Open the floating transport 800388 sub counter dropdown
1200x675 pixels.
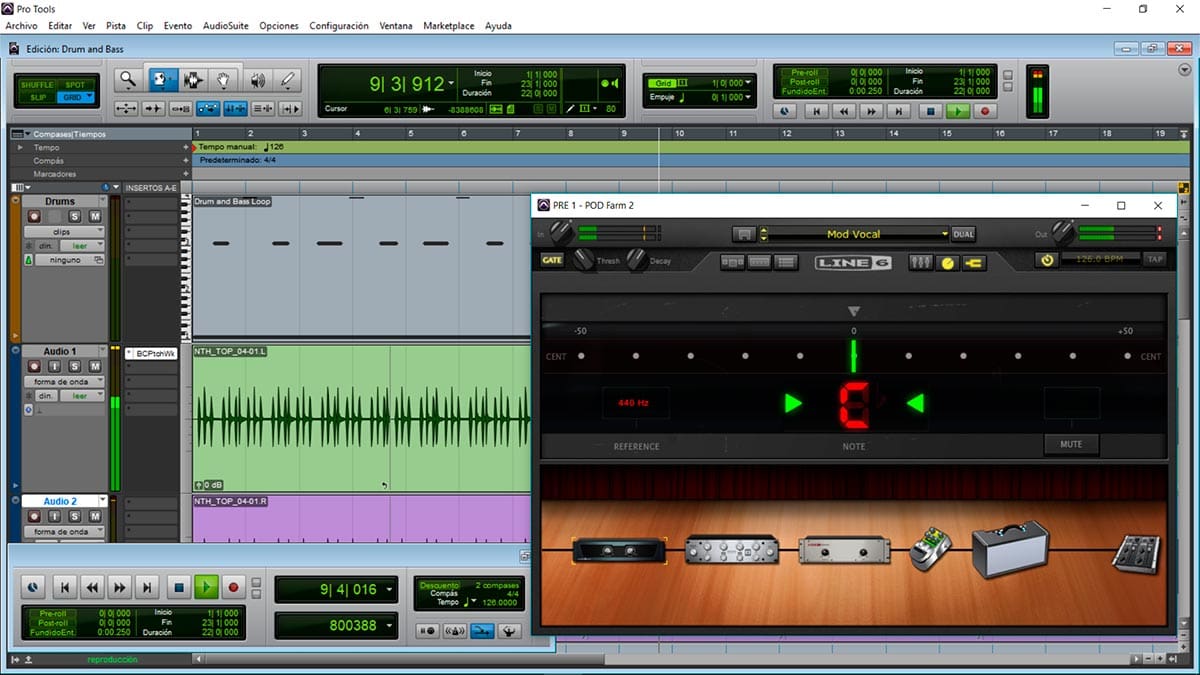coord(387,626)
